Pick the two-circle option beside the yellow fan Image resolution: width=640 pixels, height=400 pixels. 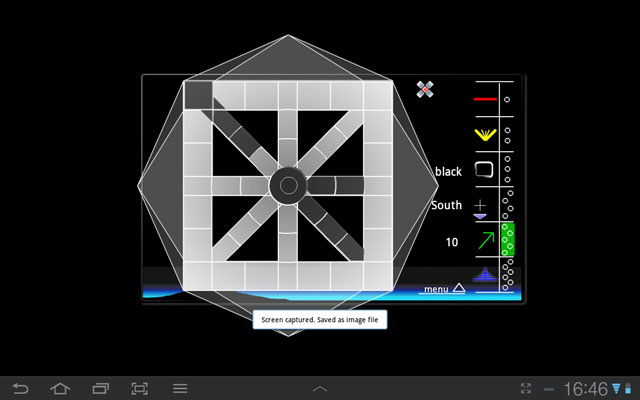click(507, 136)
